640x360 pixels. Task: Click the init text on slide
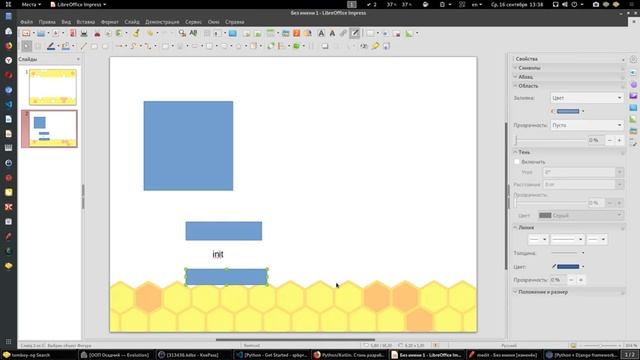(x=218, y=254)
